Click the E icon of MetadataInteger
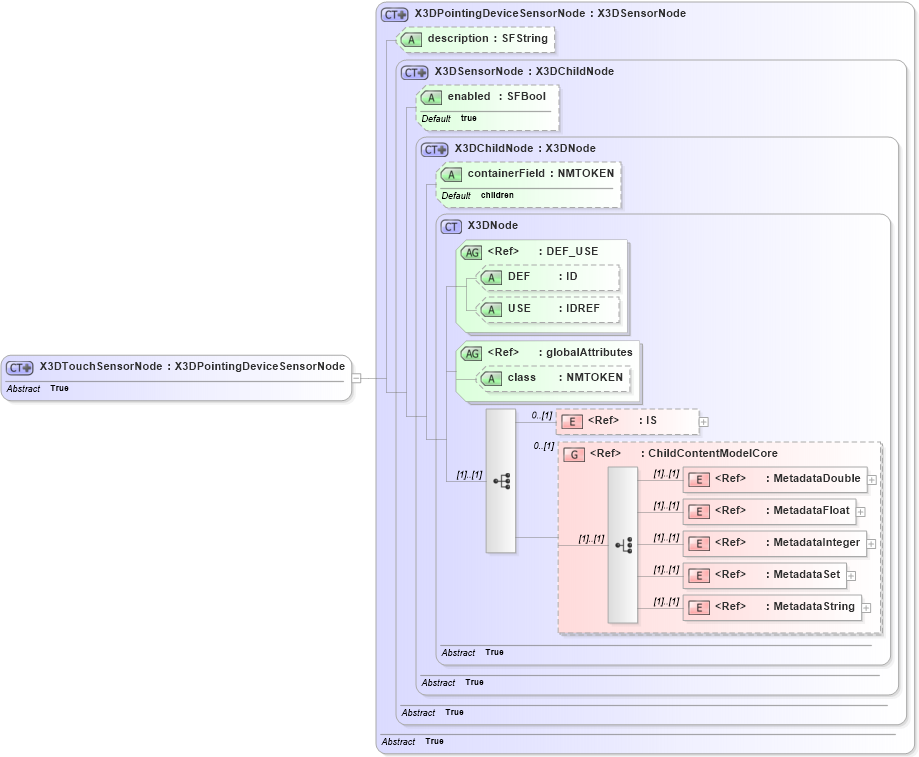This screenshot has height=757, width=919. 699,544
